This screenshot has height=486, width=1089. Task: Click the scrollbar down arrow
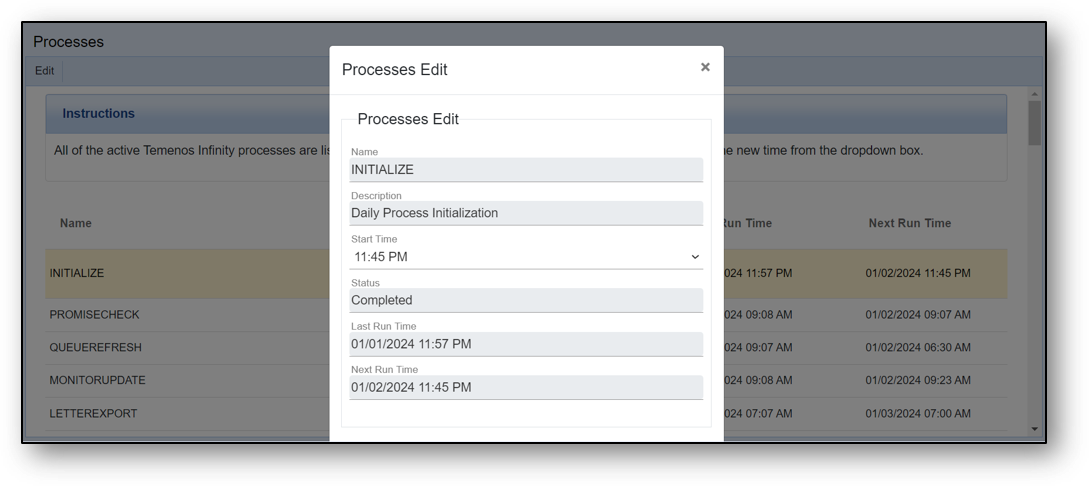click(1035, 429)
